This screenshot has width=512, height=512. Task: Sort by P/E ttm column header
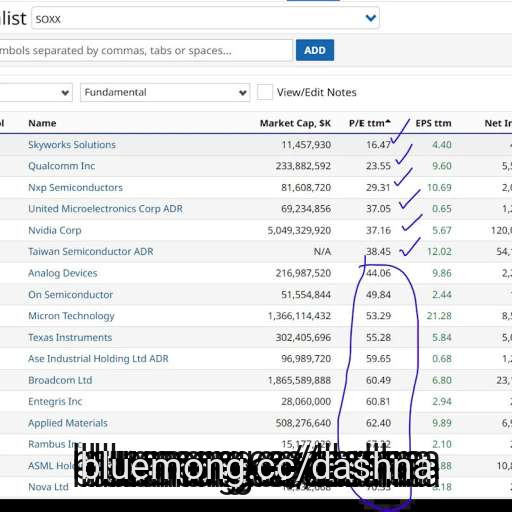369,123
